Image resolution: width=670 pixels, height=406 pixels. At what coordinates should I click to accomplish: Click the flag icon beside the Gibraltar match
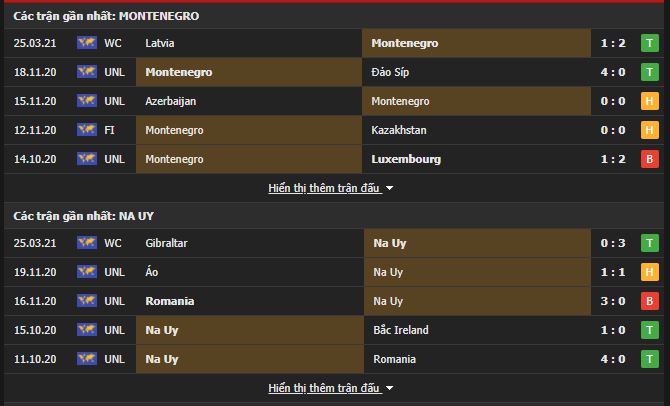click(x=87, y=243)
